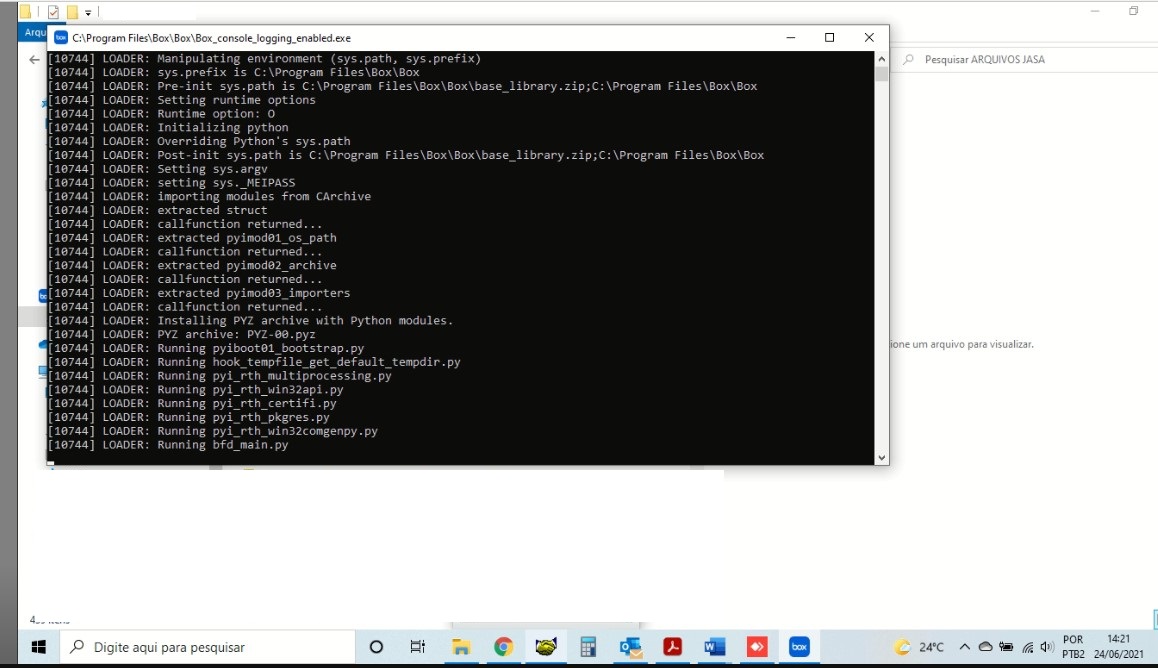Click the 'Runtime option: O' log line
The width and height of the screenshot is (1158, 668).
[x=161, y=114]
